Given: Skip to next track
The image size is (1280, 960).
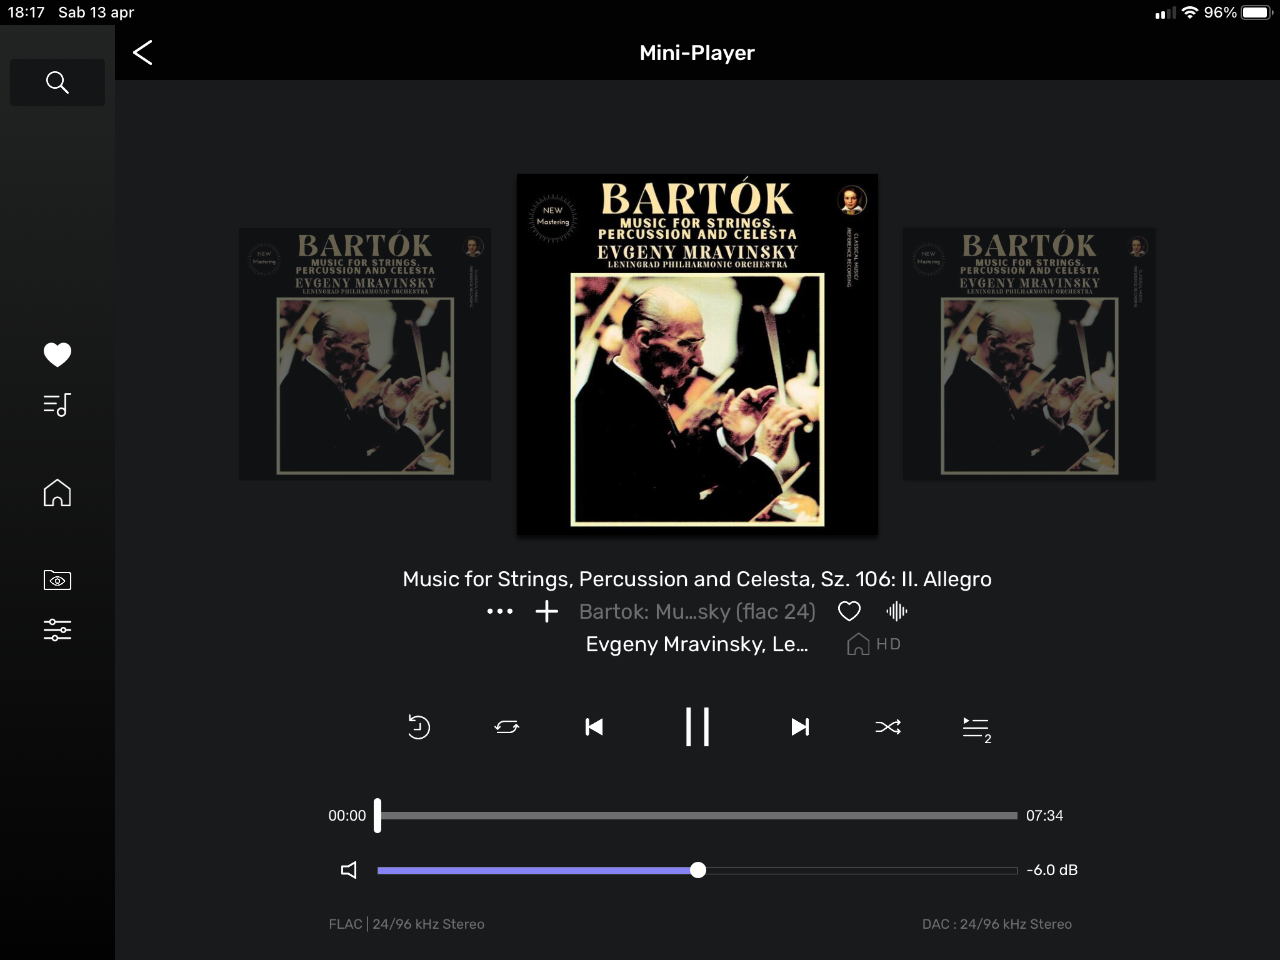Looking at the screenshot, I should pos(800,727).
